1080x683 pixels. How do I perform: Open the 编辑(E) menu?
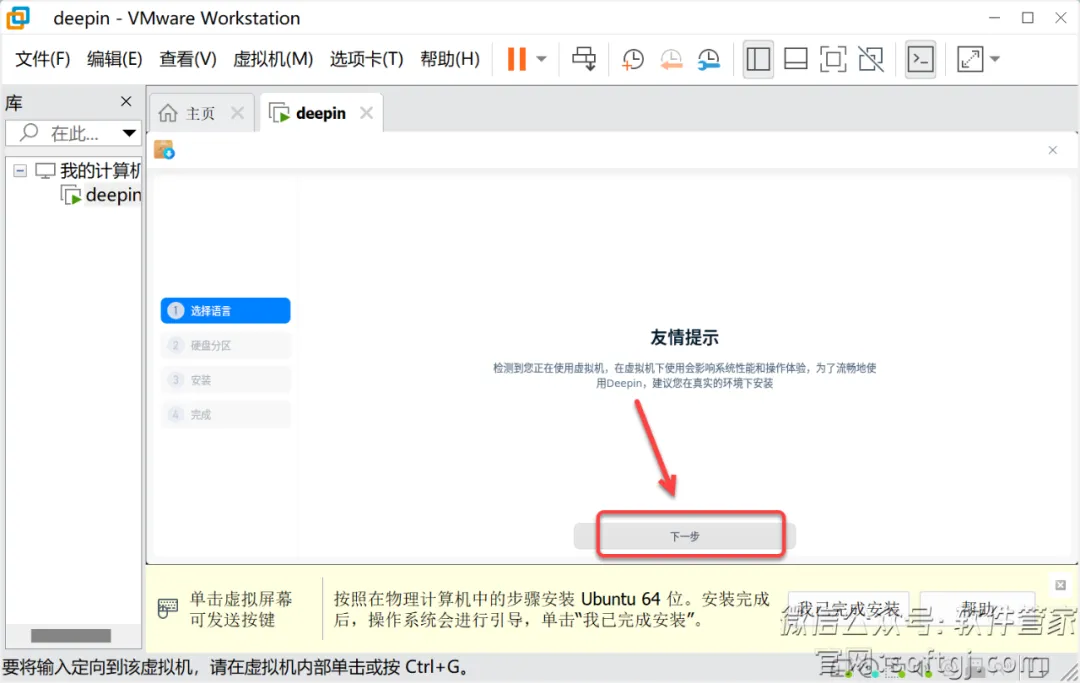coord(114,59)
